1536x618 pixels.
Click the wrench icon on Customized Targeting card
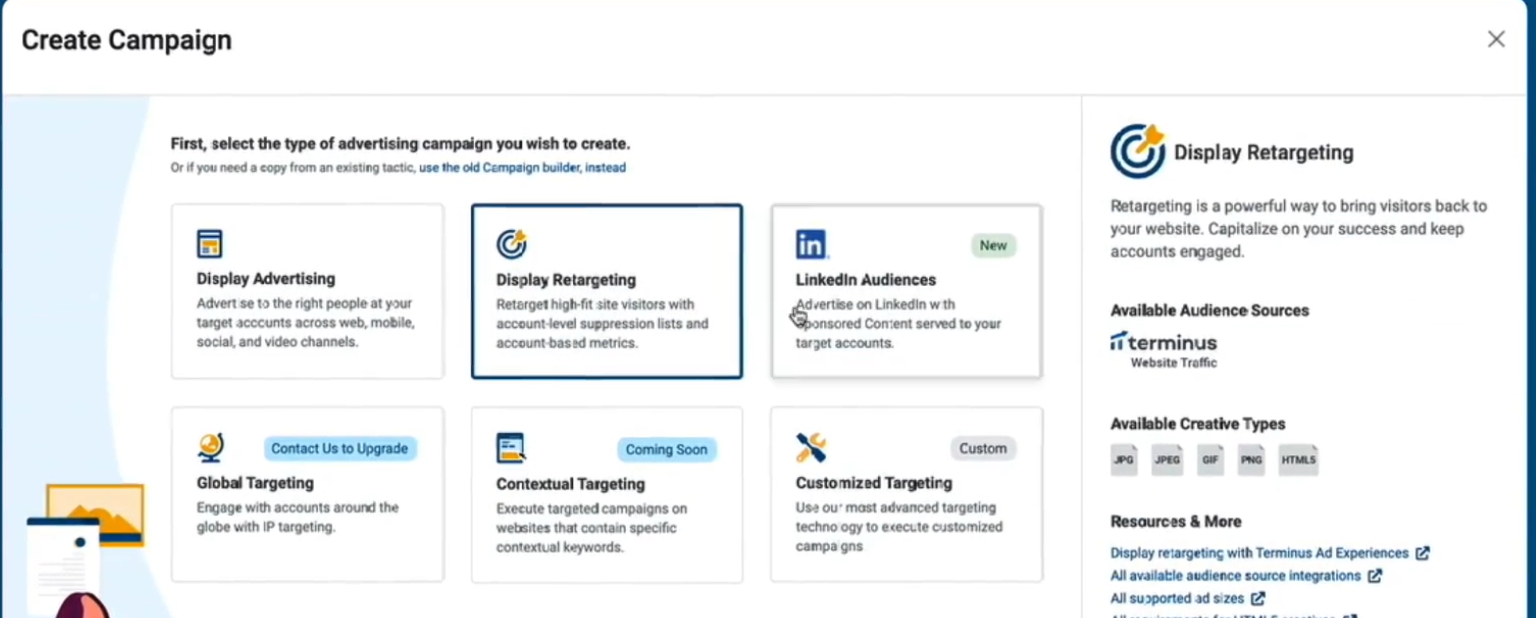tap(812, 447)
